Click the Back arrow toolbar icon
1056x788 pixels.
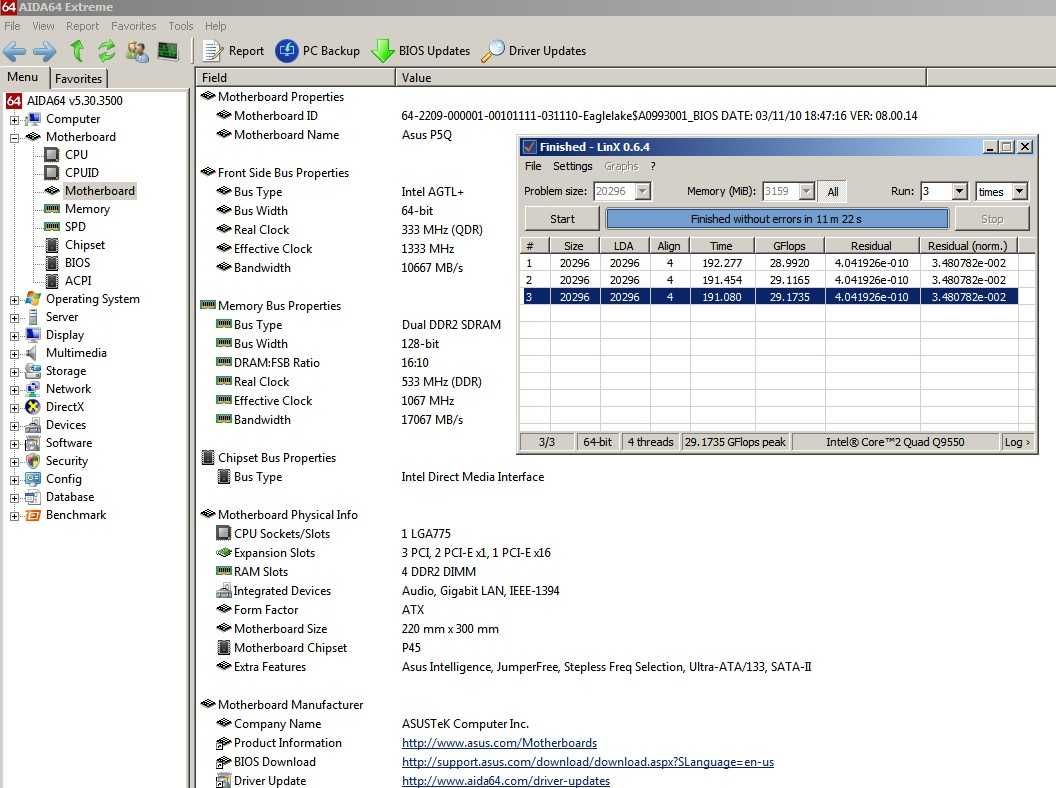pyautogui.click(x=15, y=51)
